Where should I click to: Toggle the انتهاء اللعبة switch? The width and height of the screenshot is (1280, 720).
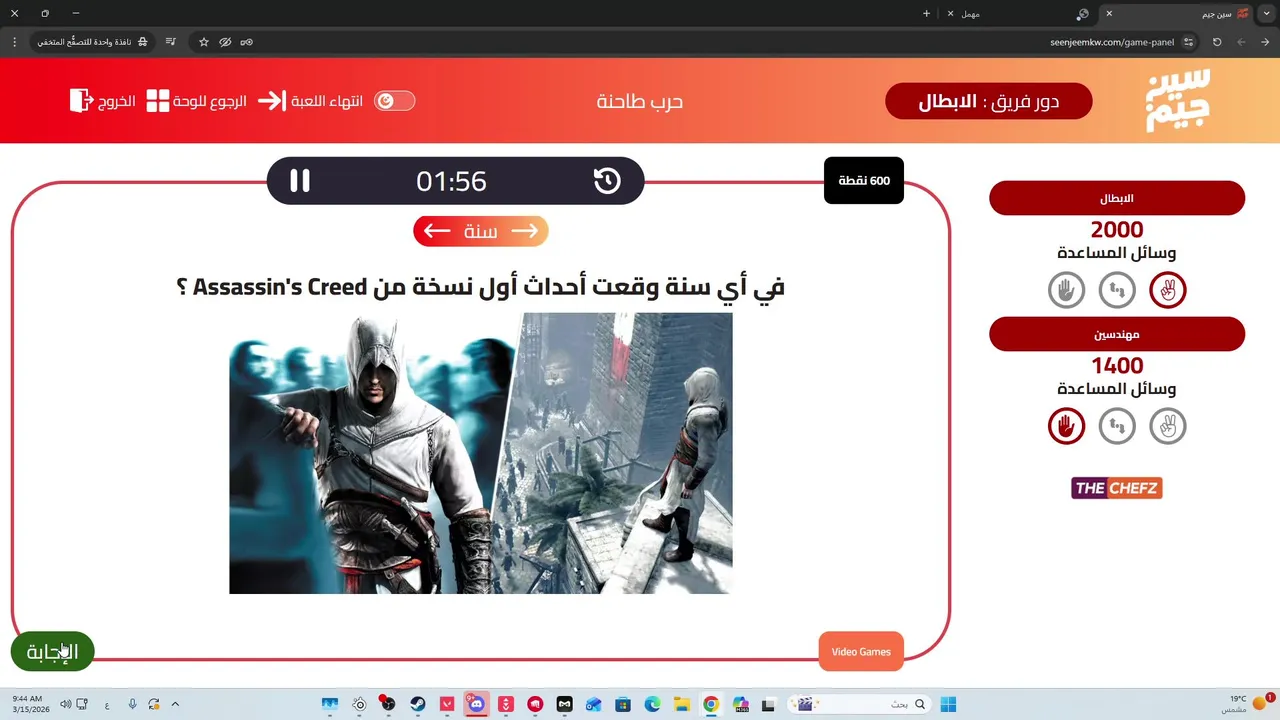tap(394, 101)
